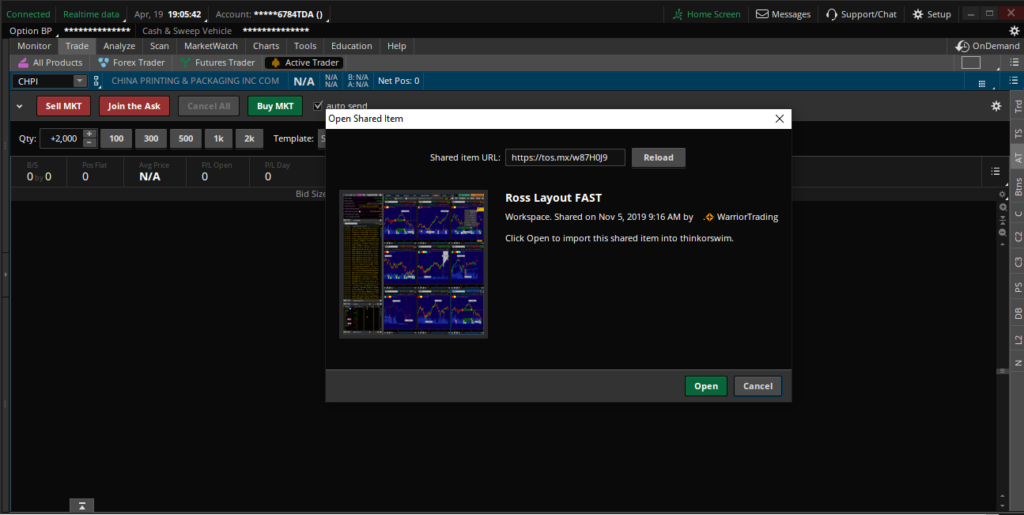Increase quantity with plus stepper
The image size is (1024, 515).
tap(89, 134)
